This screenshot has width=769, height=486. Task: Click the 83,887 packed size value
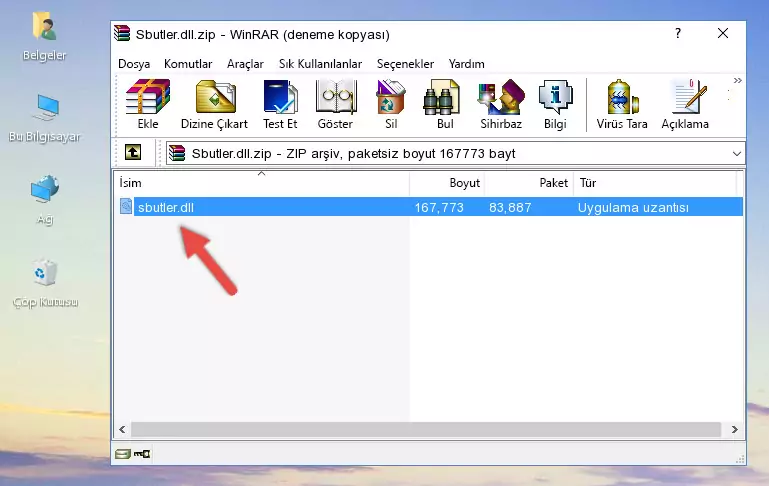point(510,207)
